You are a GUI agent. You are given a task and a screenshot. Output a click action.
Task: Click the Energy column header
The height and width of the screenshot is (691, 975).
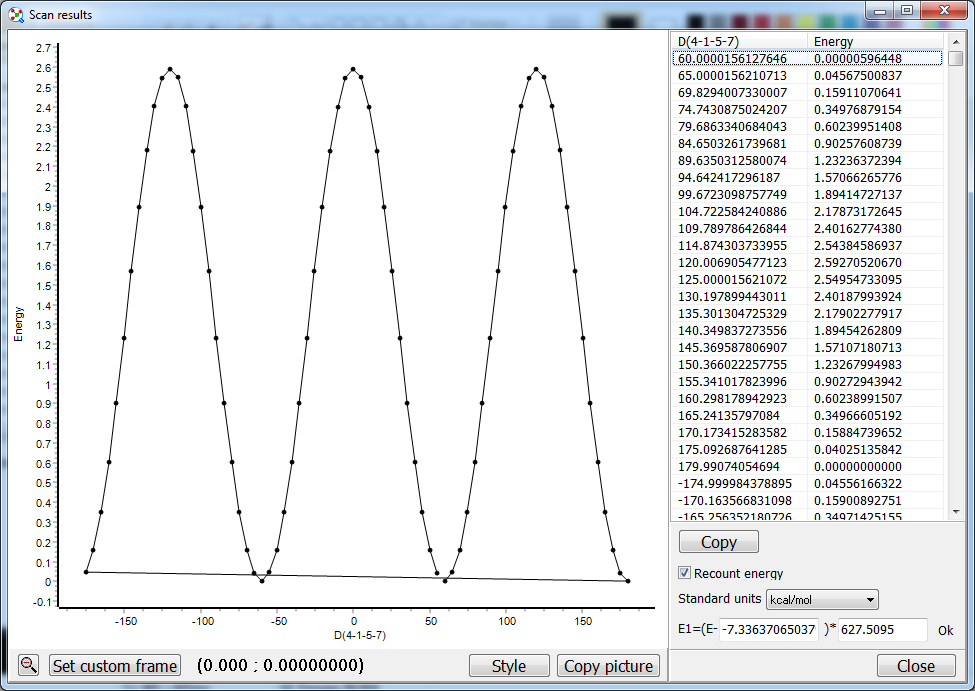click(x=875, y=41)
